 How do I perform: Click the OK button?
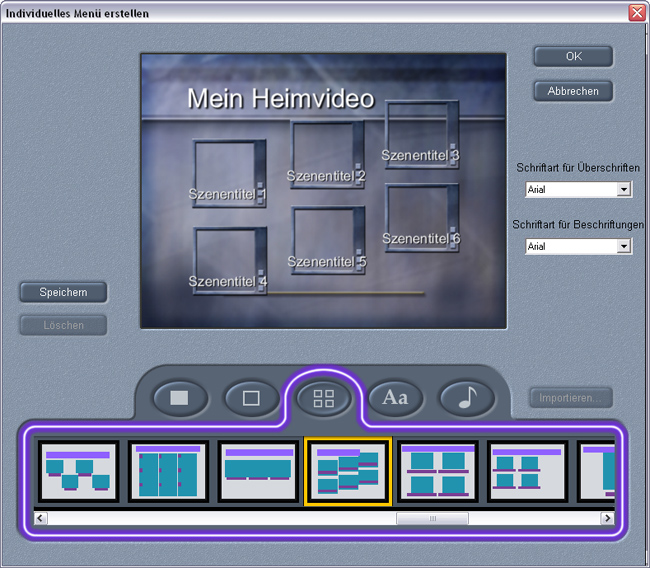tap(573, 57)
